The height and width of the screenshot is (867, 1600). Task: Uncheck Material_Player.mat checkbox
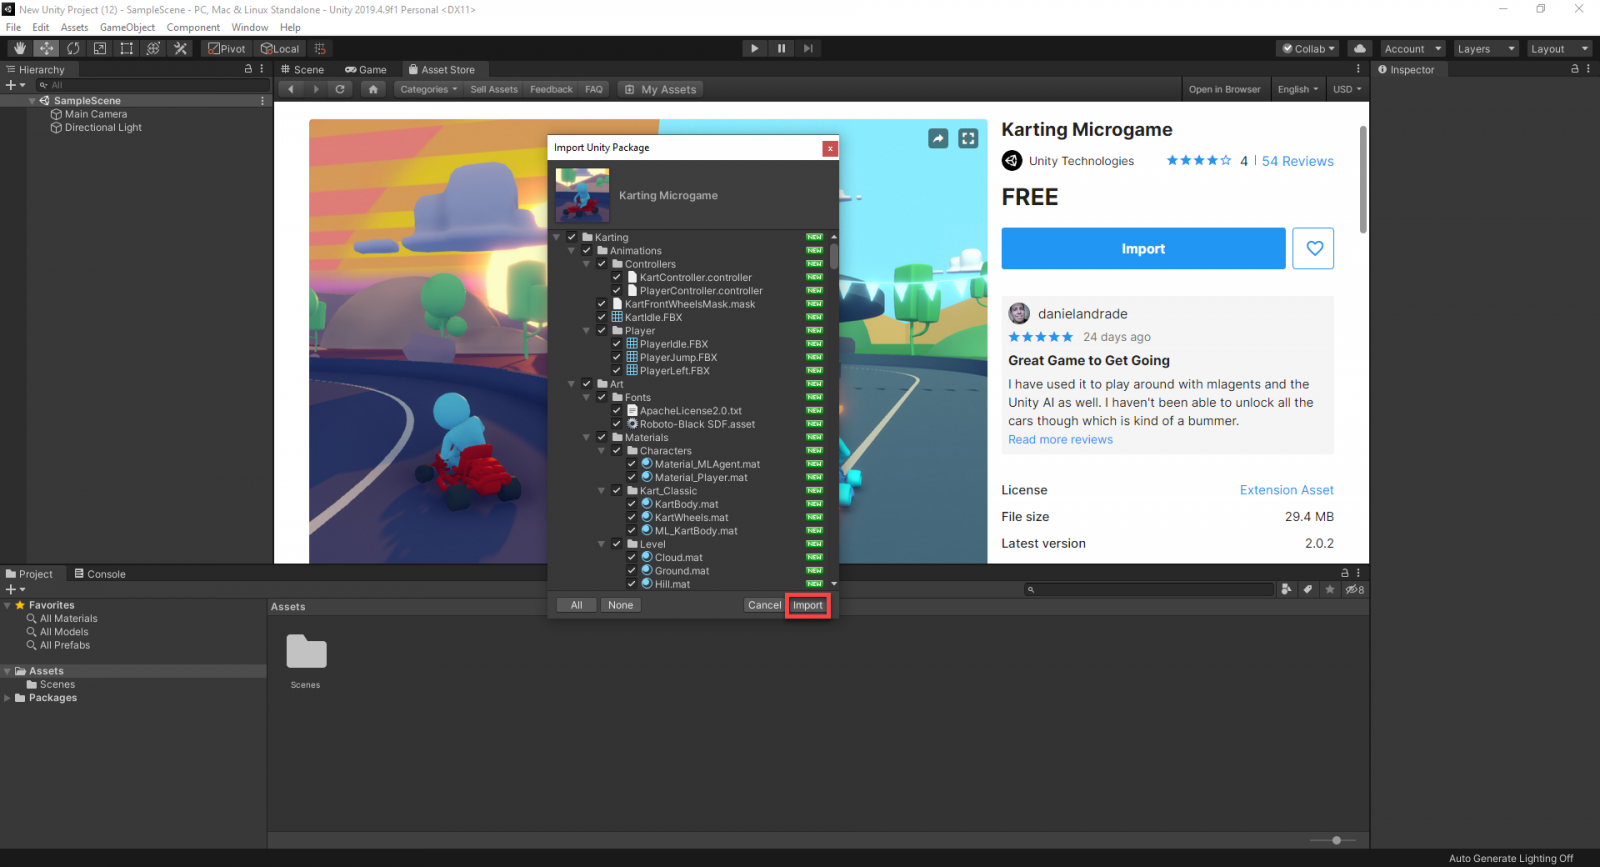[632, 477]
